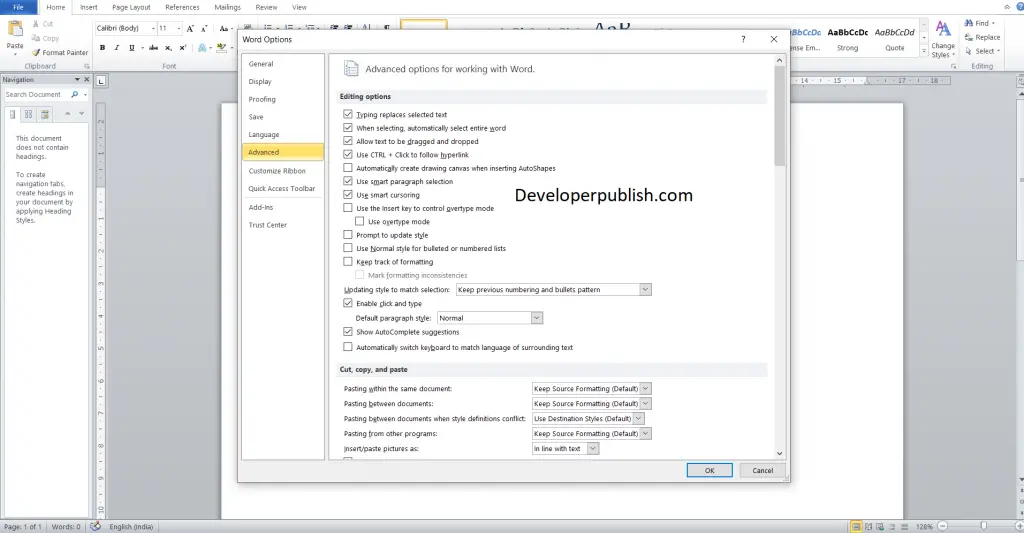Click the 128% zoom level button
Viewport: 1024px width, 533px height.
[924, 526]
